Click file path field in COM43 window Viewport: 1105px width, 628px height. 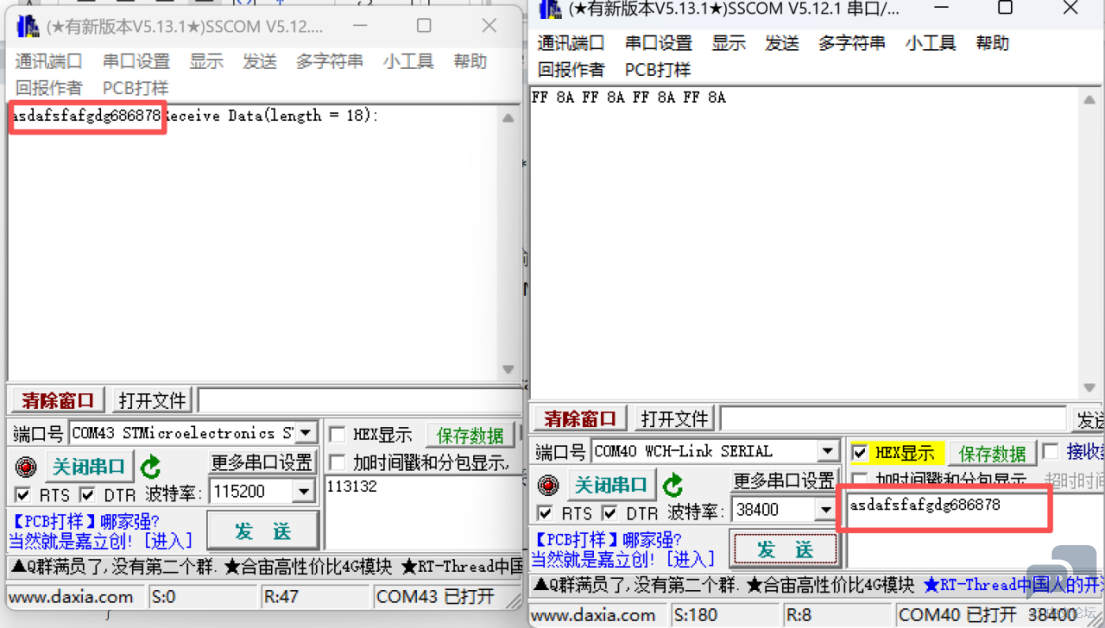[x=360, y=400]
